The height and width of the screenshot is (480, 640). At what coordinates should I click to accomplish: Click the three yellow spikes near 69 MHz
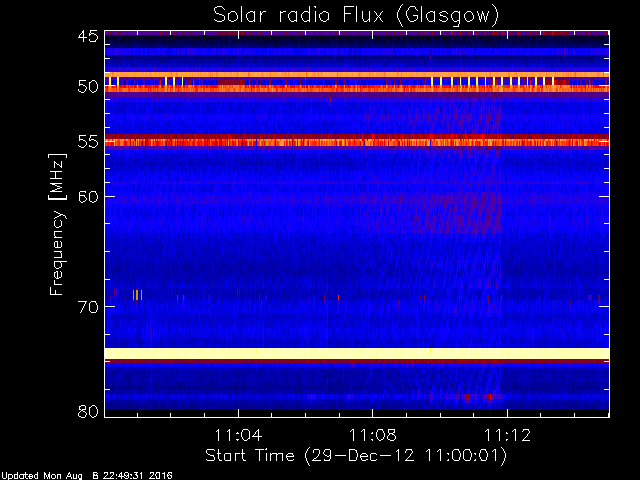click(x=138, y=295)
